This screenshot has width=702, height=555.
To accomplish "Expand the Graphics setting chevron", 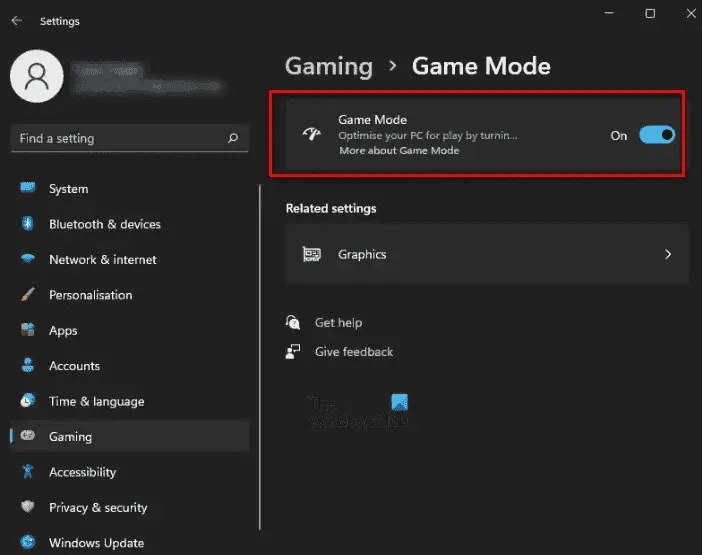I will click(668, 254).
